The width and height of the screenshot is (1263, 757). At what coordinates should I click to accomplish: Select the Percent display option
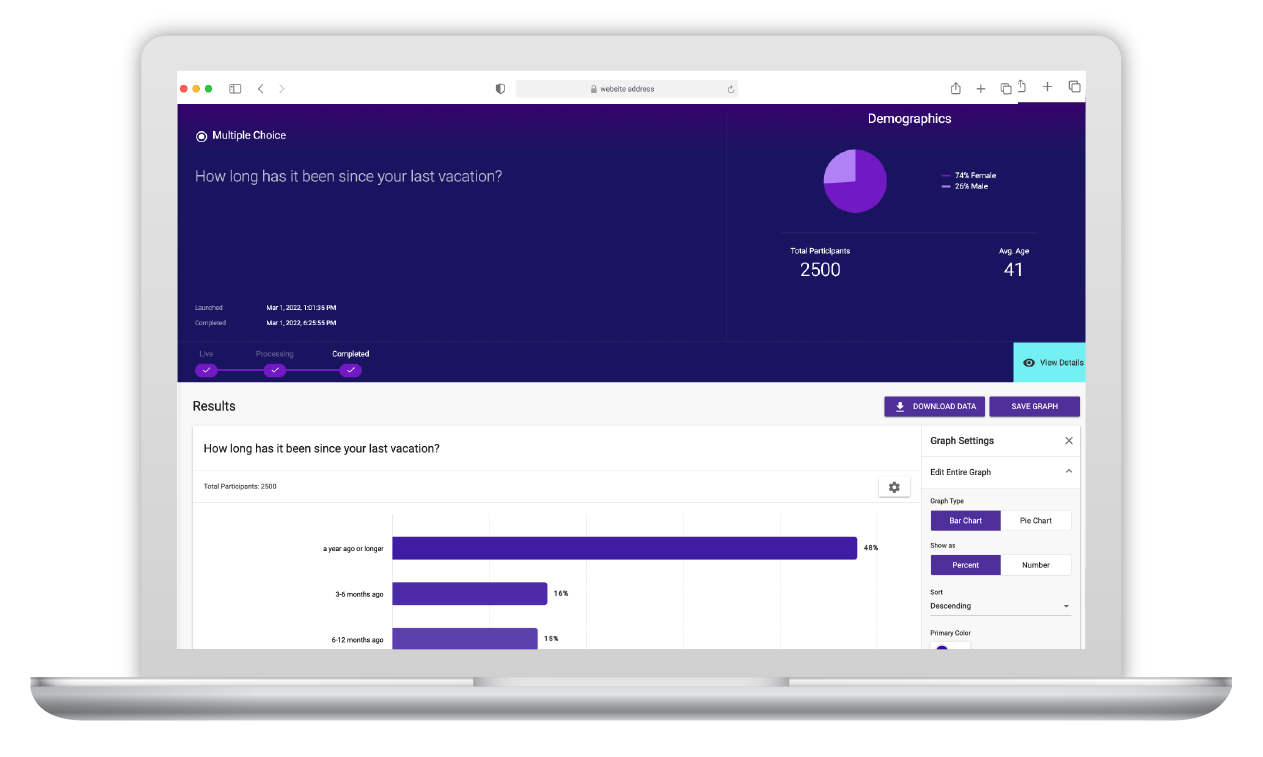[x=966, y=565]
